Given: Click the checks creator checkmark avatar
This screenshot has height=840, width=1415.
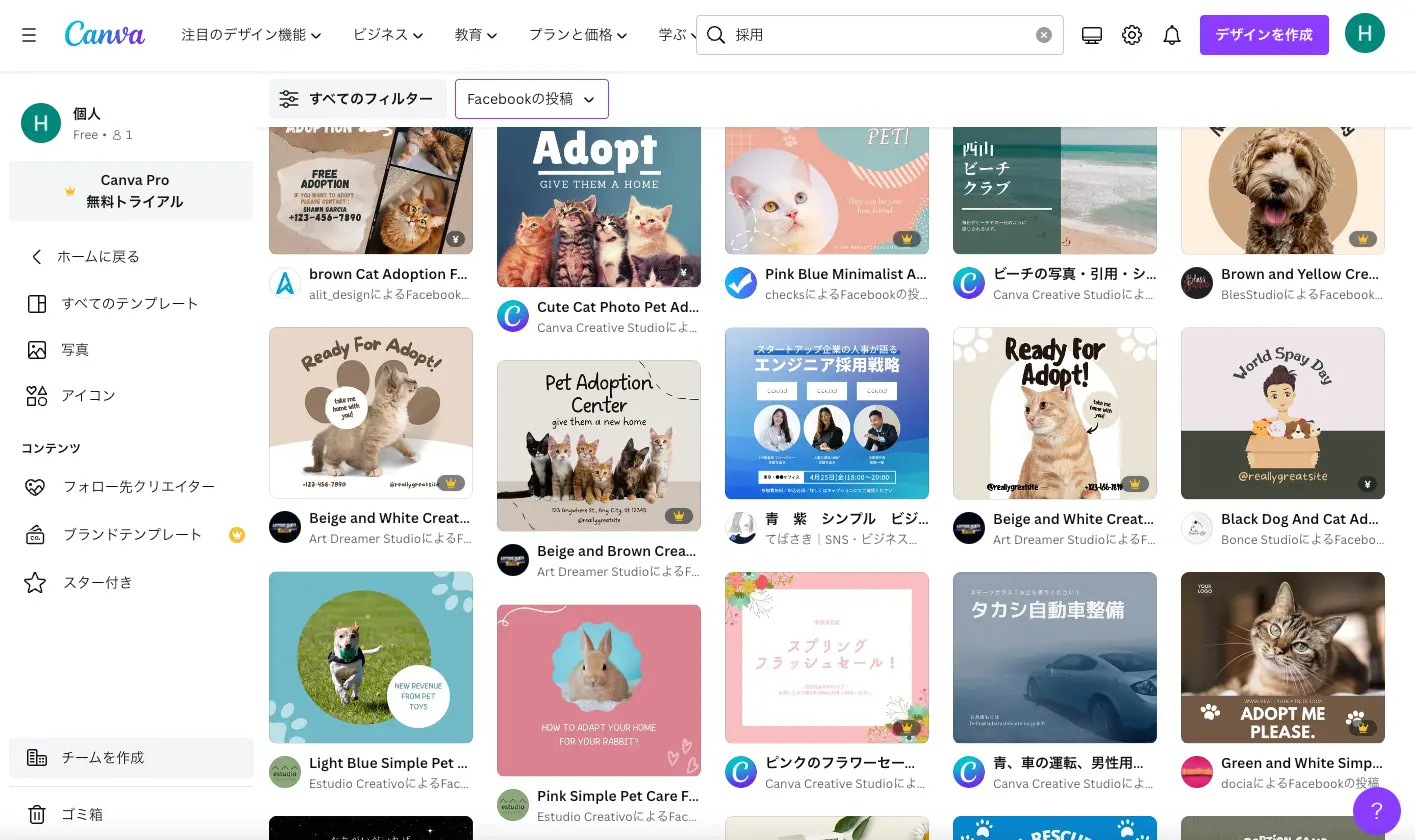Looking at the screenshot, I should pyautogui.click(x=741, y=283).
